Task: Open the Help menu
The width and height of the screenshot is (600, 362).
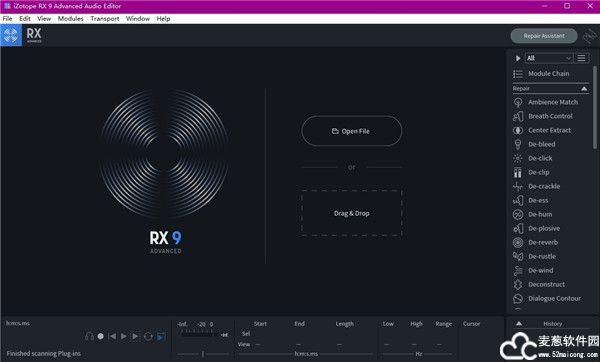Action: point(163,18)
